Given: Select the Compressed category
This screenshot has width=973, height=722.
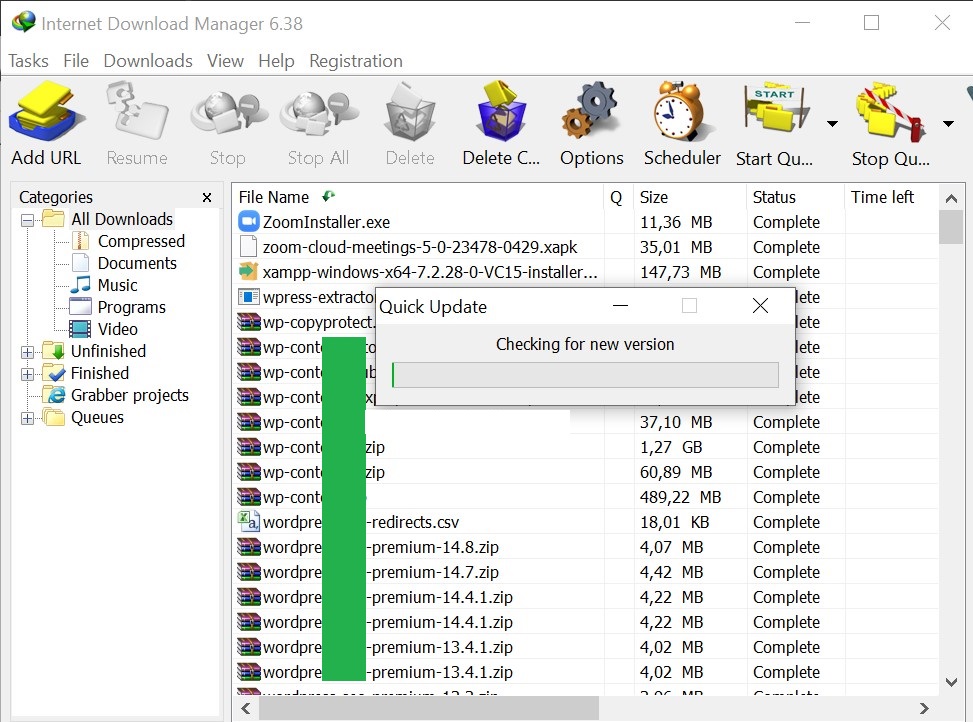Looking at the screenshot, I should pyautogui.click(x=141, y=241).
